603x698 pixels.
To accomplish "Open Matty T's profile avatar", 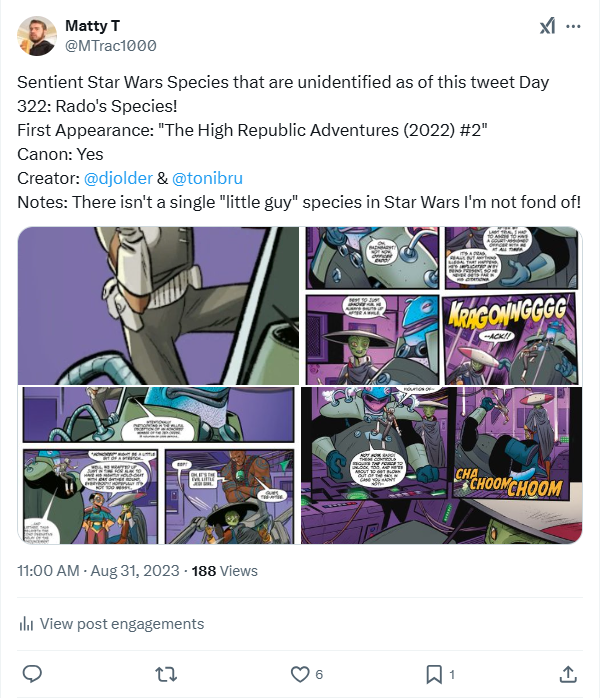I will tap(36, 35).
